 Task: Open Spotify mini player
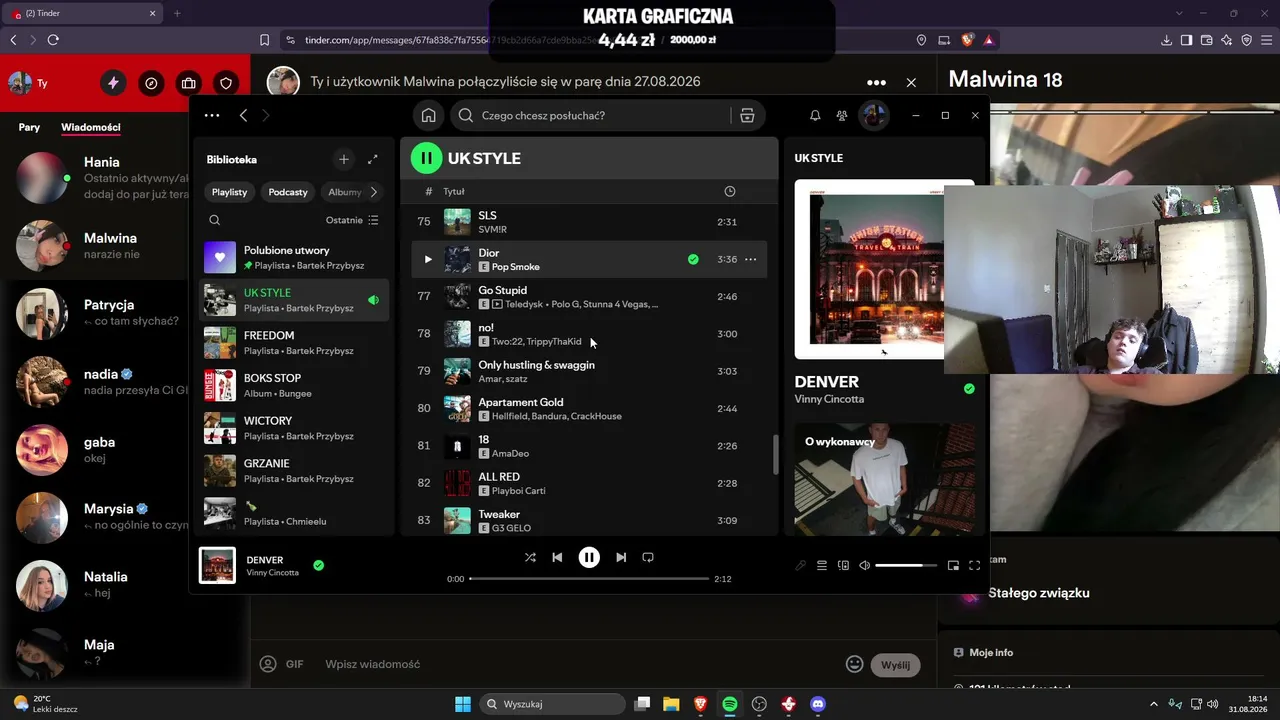click(x=953, y=565)
